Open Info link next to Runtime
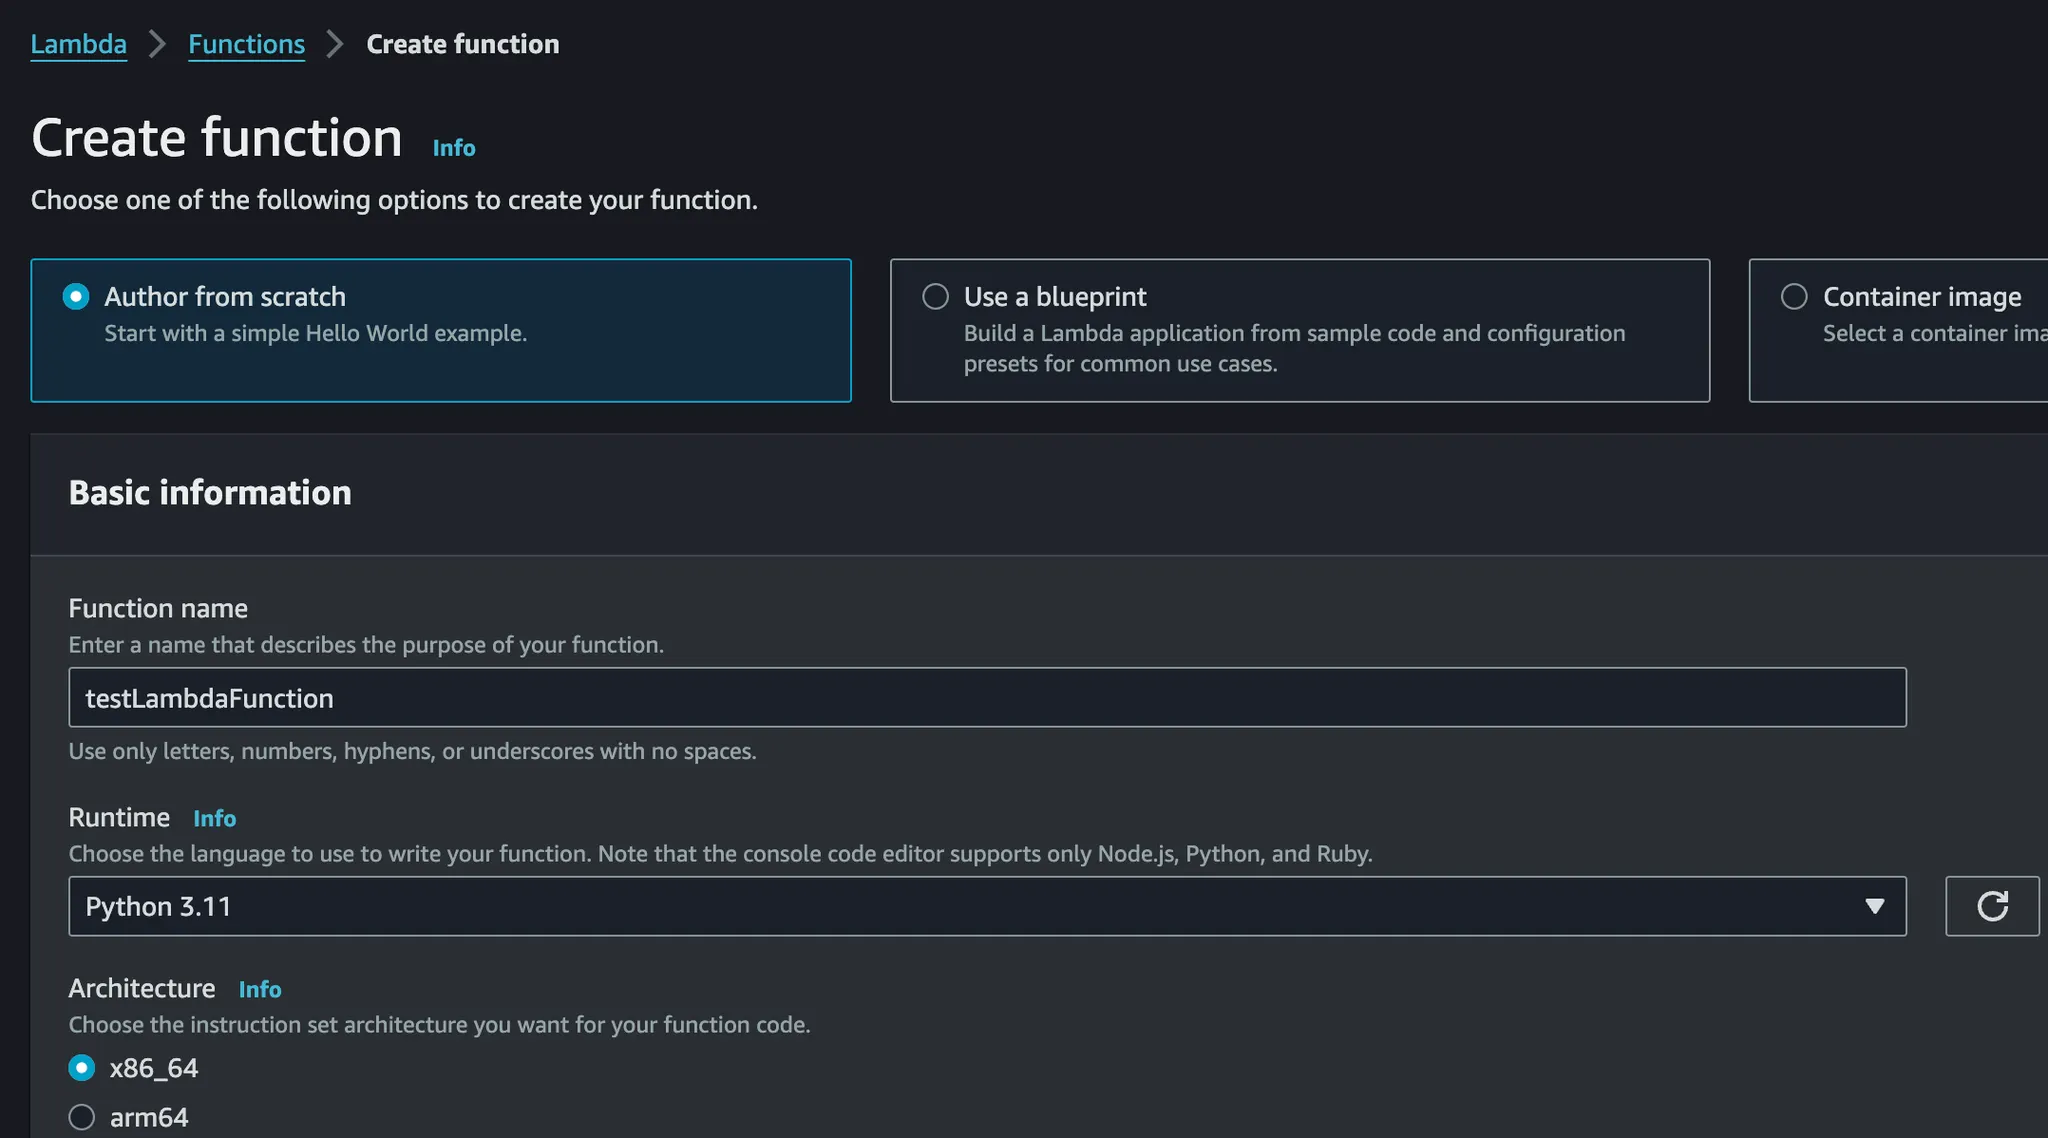Image resolution: width=2048 pixels, height=1138 pixels. click(214, 819)
